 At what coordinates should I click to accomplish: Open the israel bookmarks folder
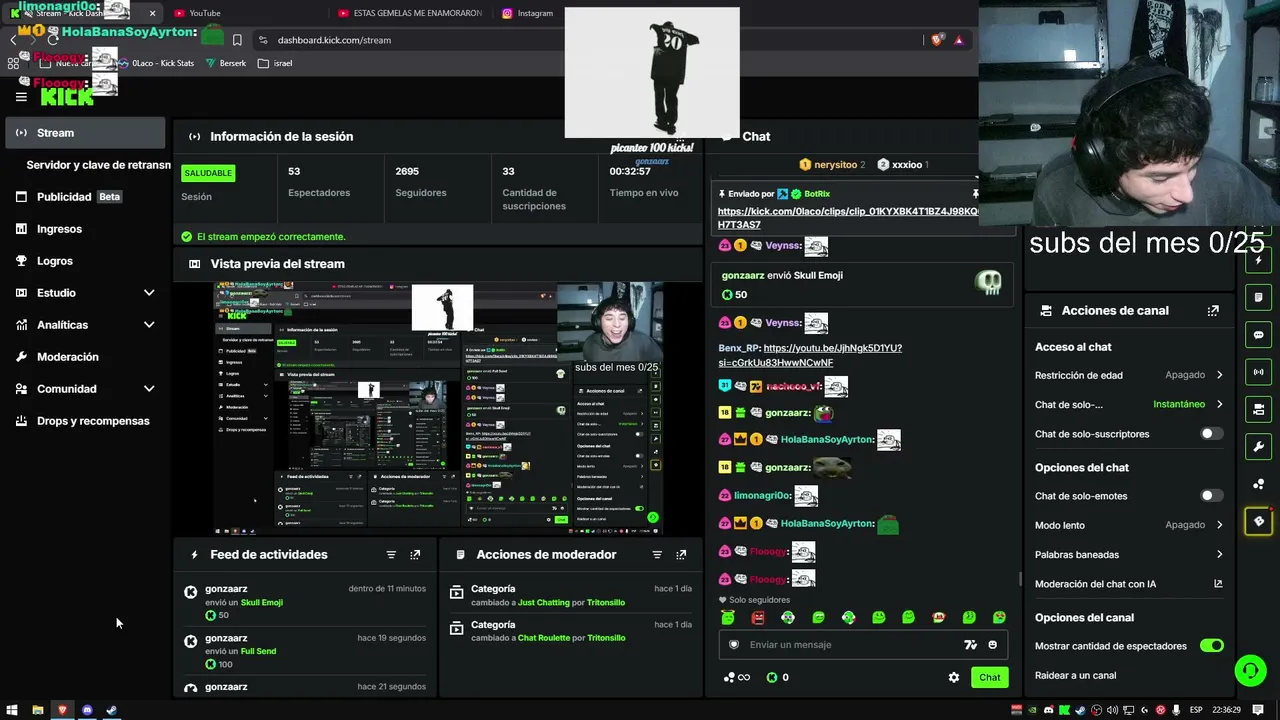point(275,63)
